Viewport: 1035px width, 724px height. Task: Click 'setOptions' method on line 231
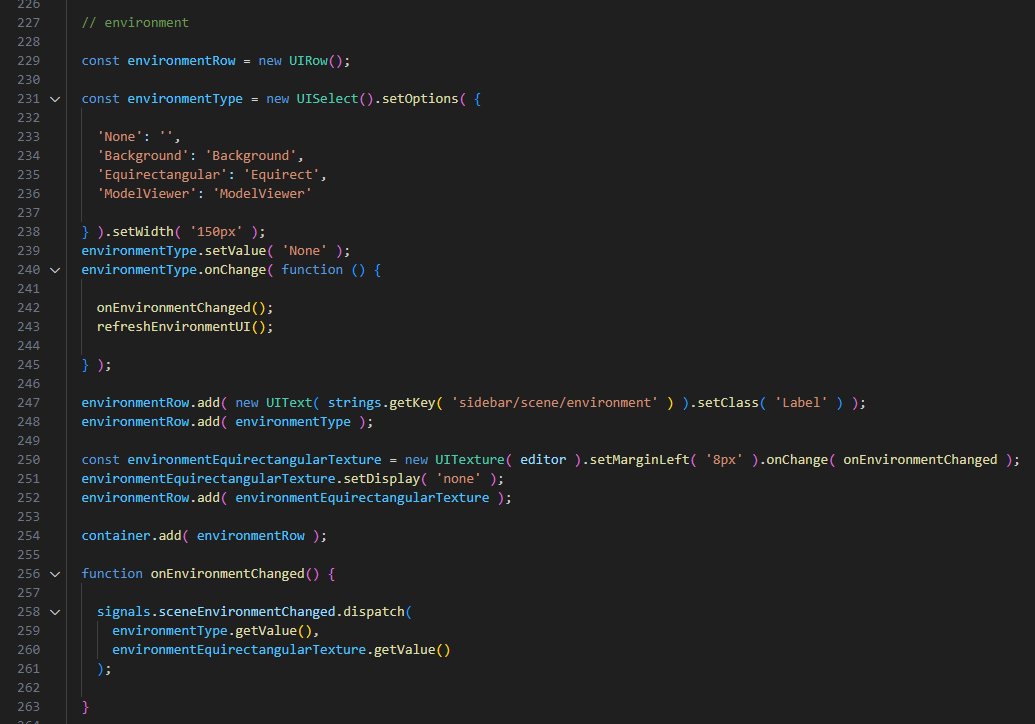420,99
